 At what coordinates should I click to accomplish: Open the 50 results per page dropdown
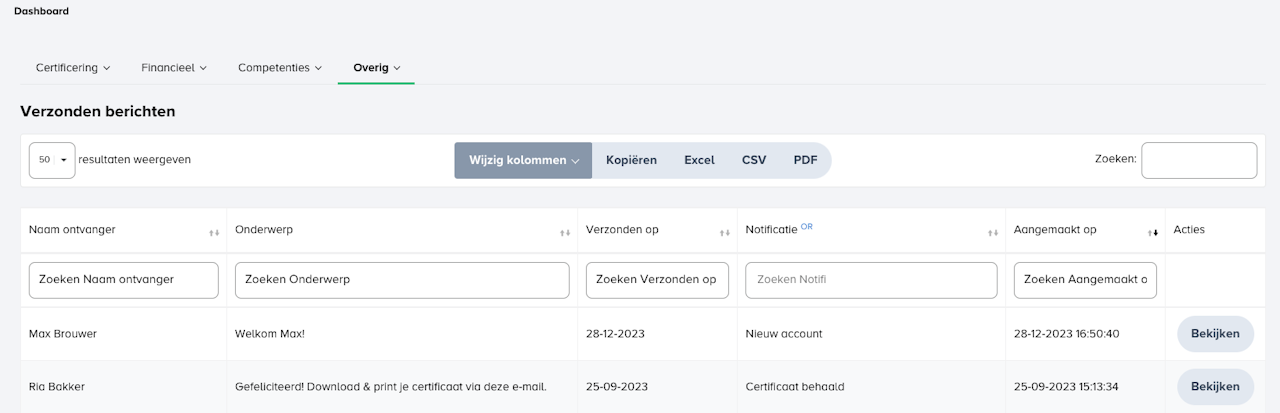point(52,160)
